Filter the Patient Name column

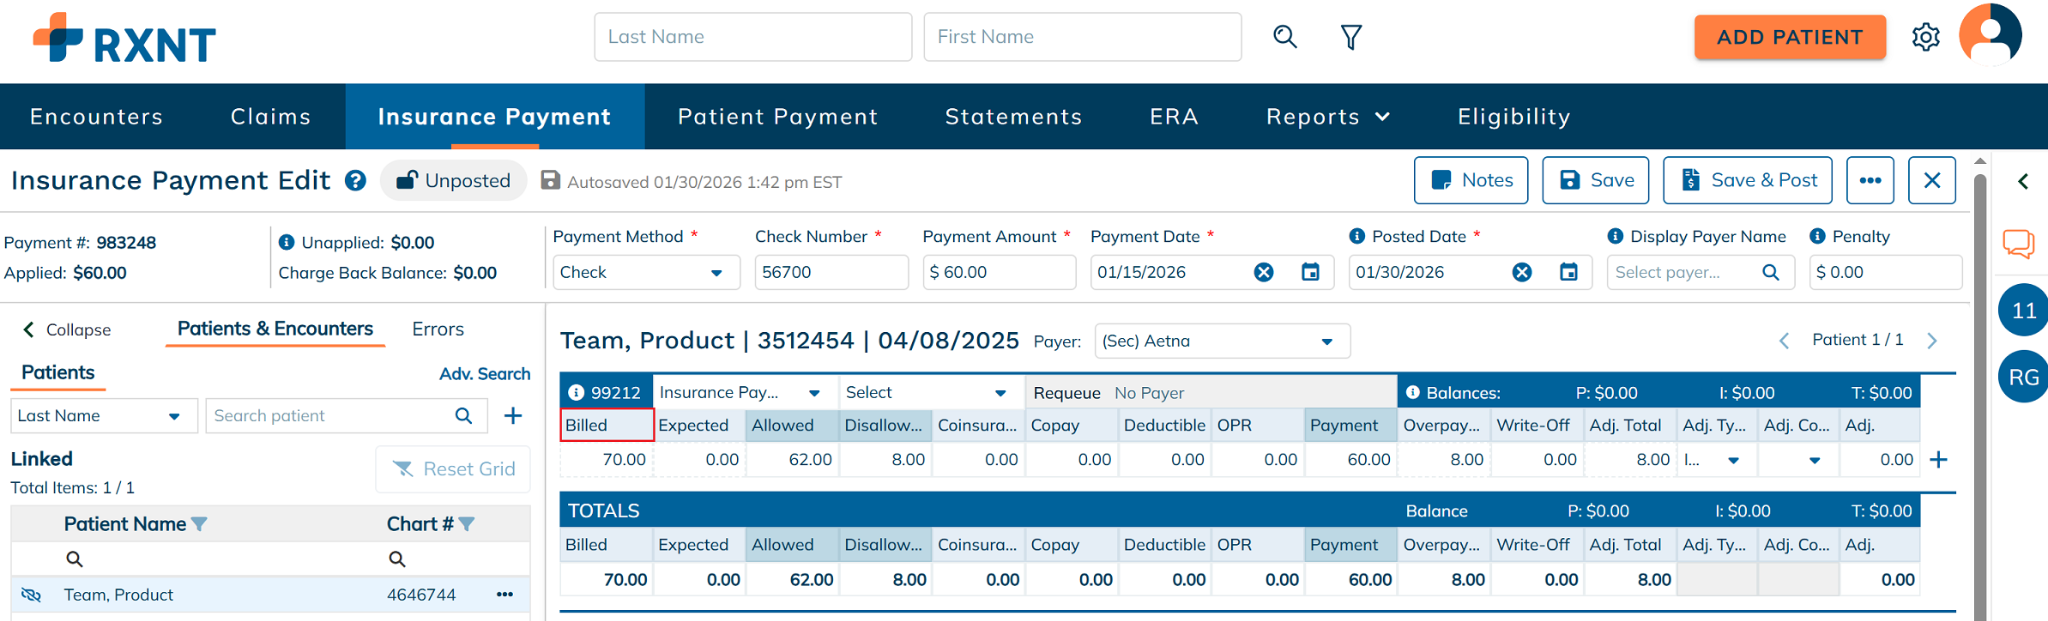click(199, 524)
